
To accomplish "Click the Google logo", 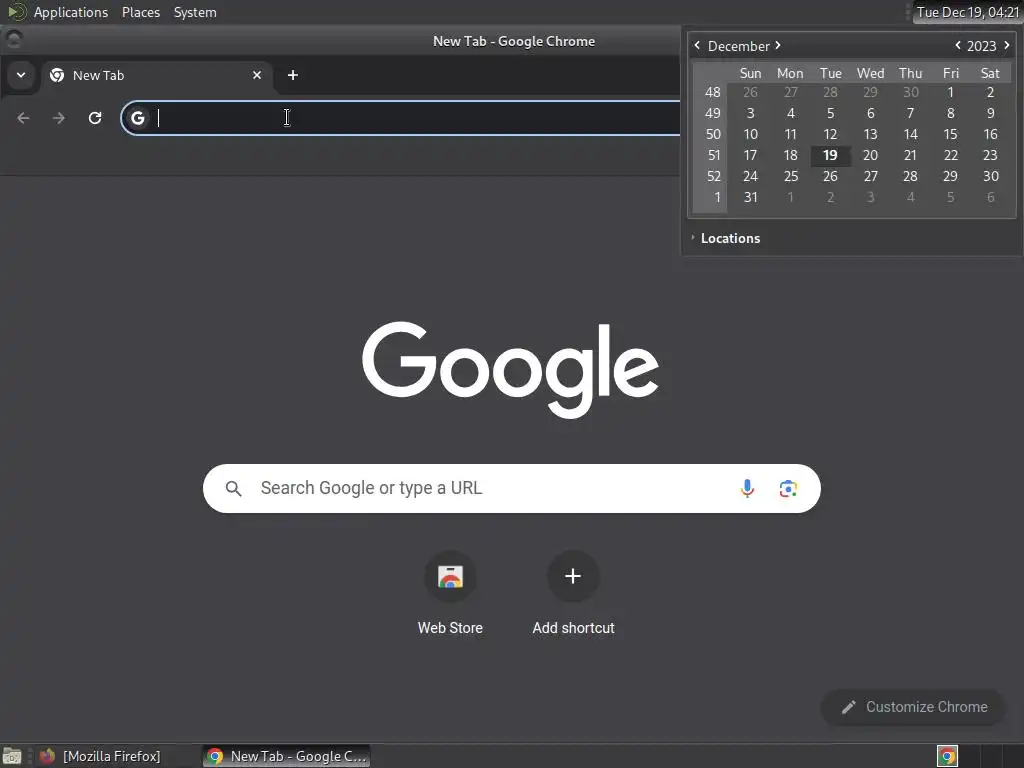I will point(510,369).
